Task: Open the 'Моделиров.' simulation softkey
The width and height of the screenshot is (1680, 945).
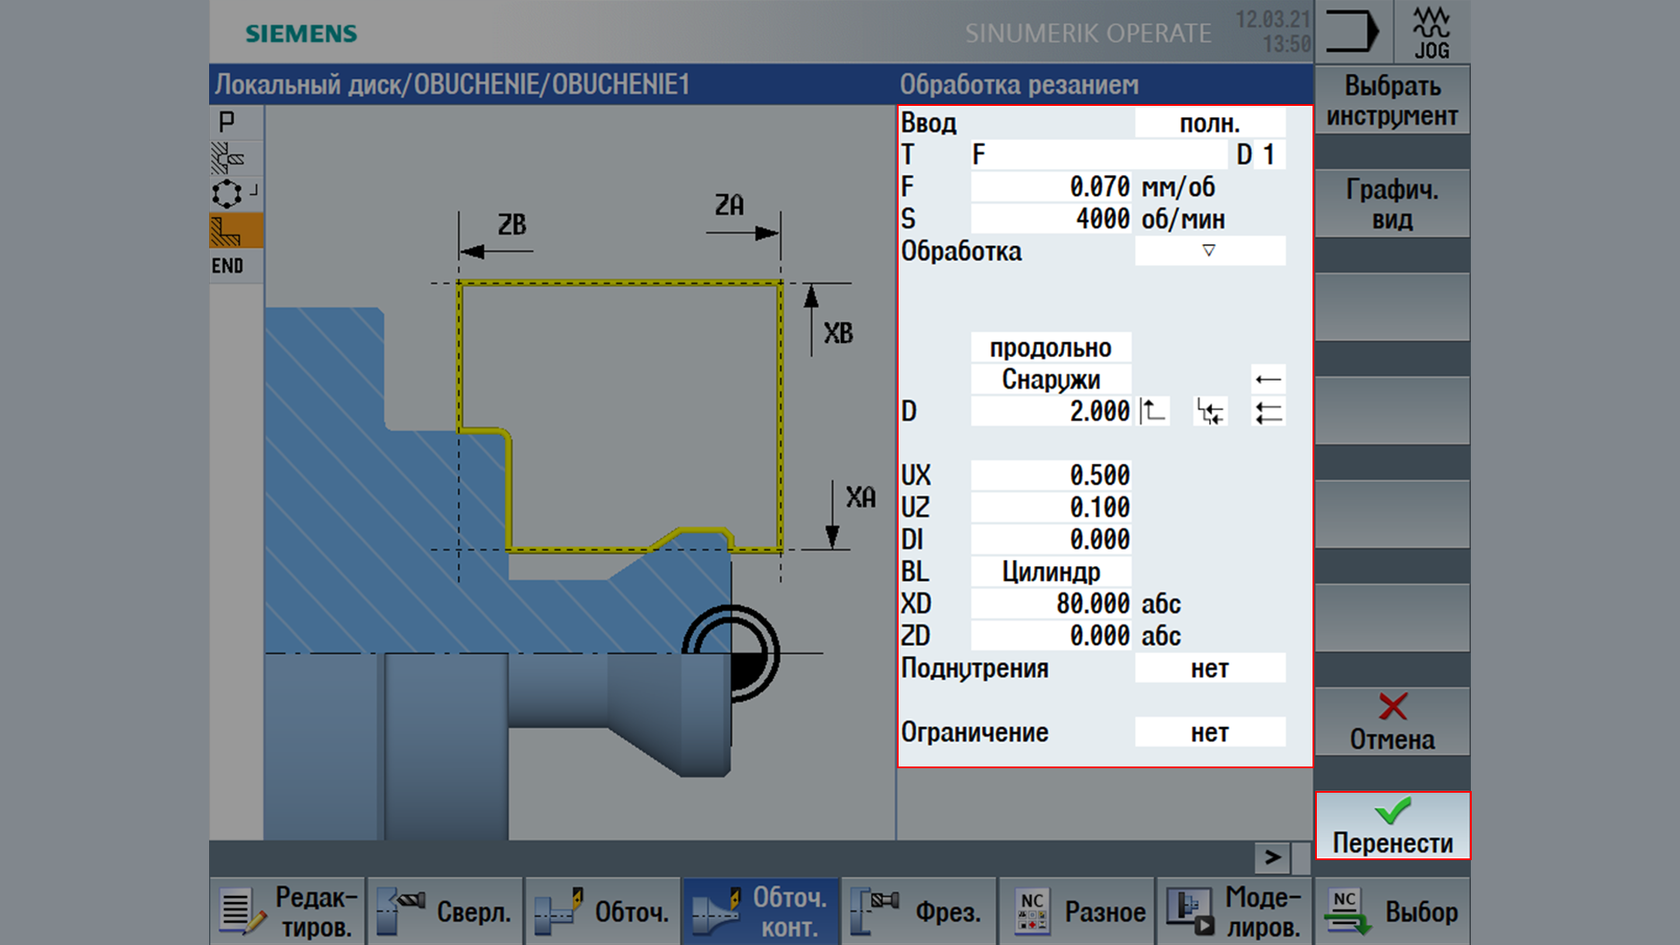Action: point(1235,911)
